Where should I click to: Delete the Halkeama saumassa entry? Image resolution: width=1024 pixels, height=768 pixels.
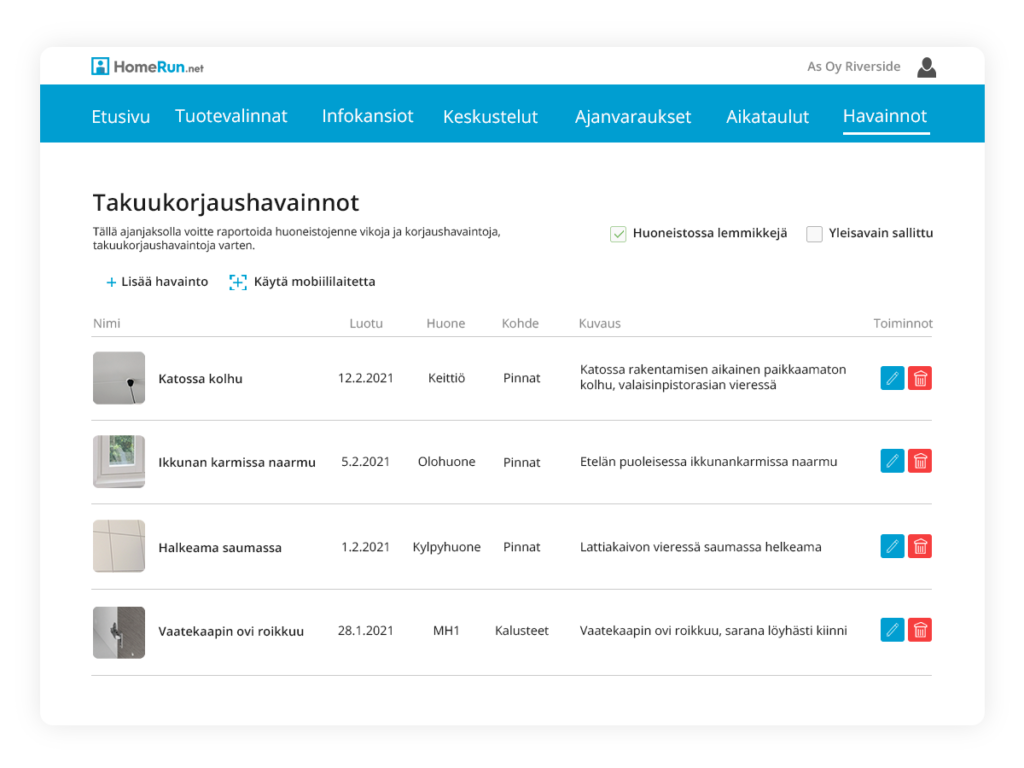pyautogui.click(x=920, y=546)
